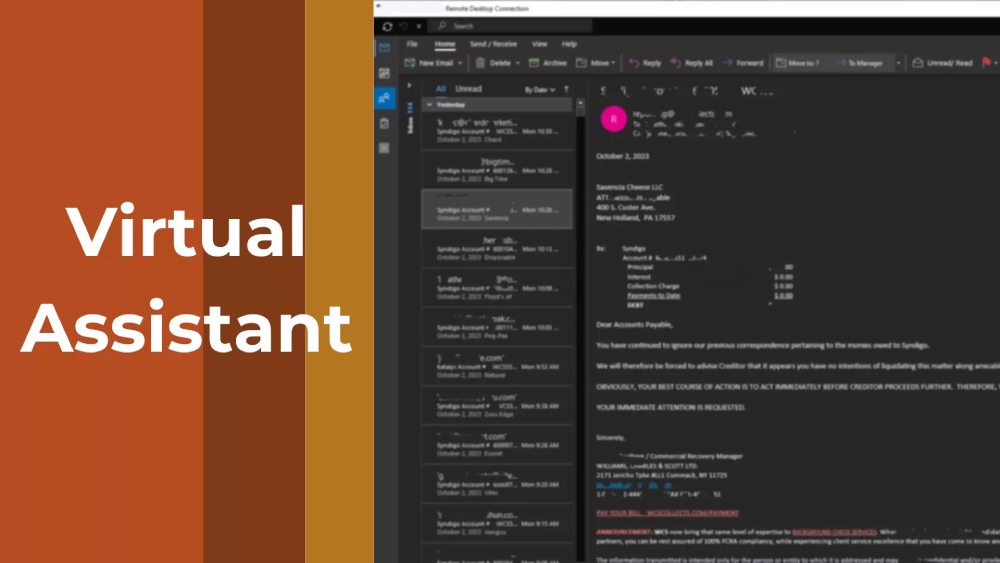Toggle sort order arrow in message list
Image resolution: width=1000 pixels, height=563 pixels.
pos(567,89)
